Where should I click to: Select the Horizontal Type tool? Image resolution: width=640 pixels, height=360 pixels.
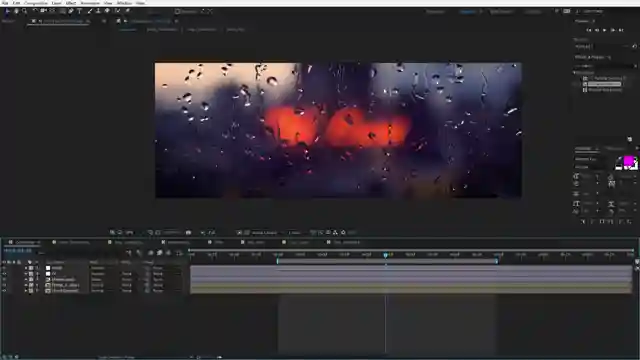pyautogui.click(x=80, y=11)
